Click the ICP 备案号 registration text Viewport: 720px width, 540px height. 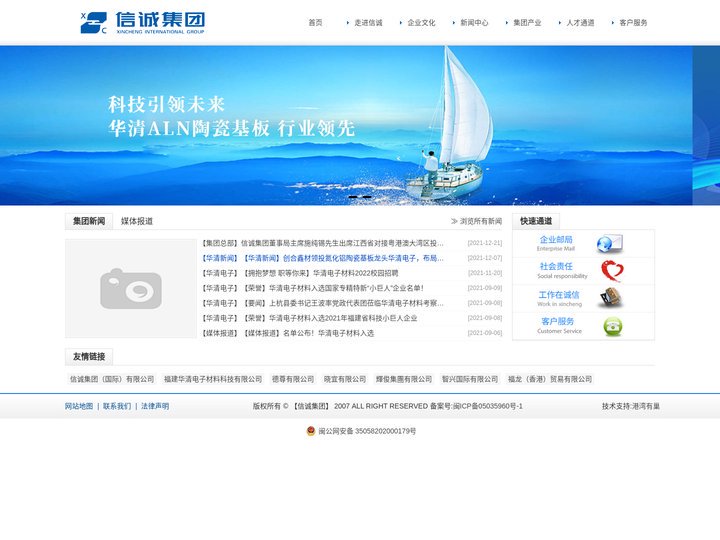point(476,406)
